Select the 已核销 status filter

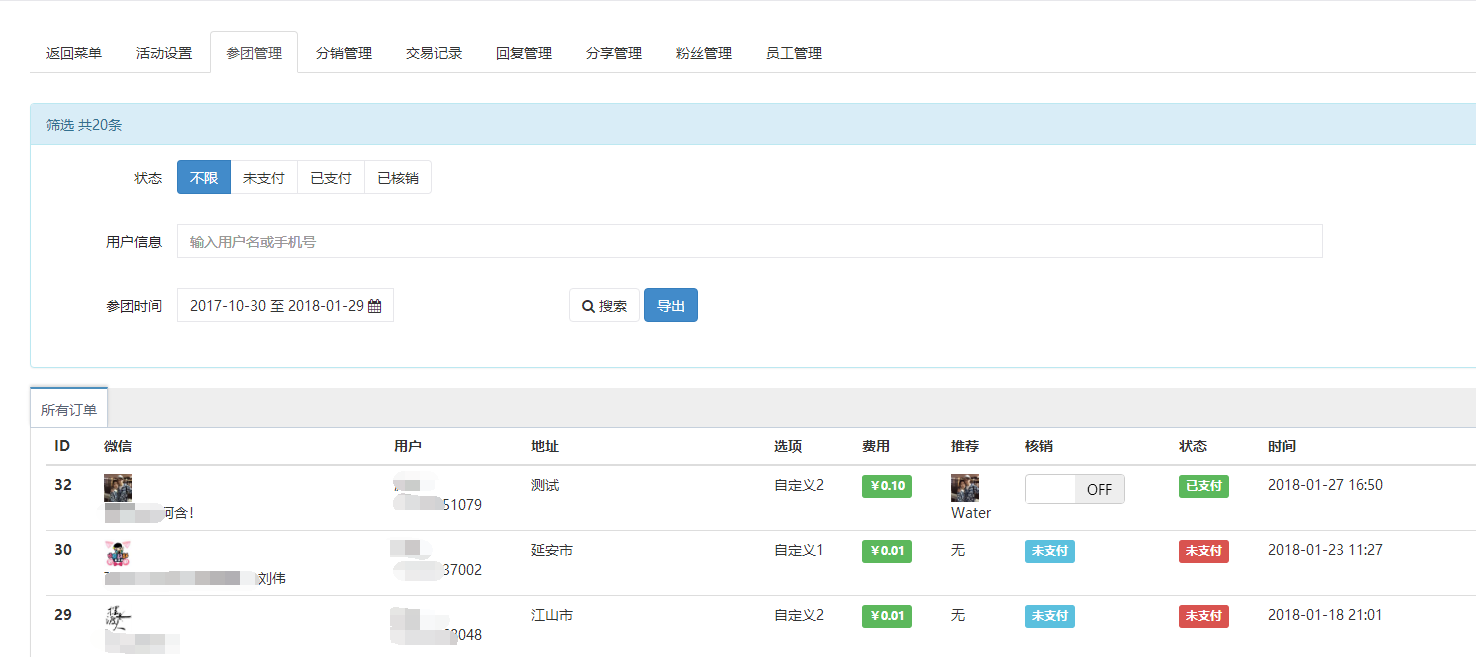(397, 177)
